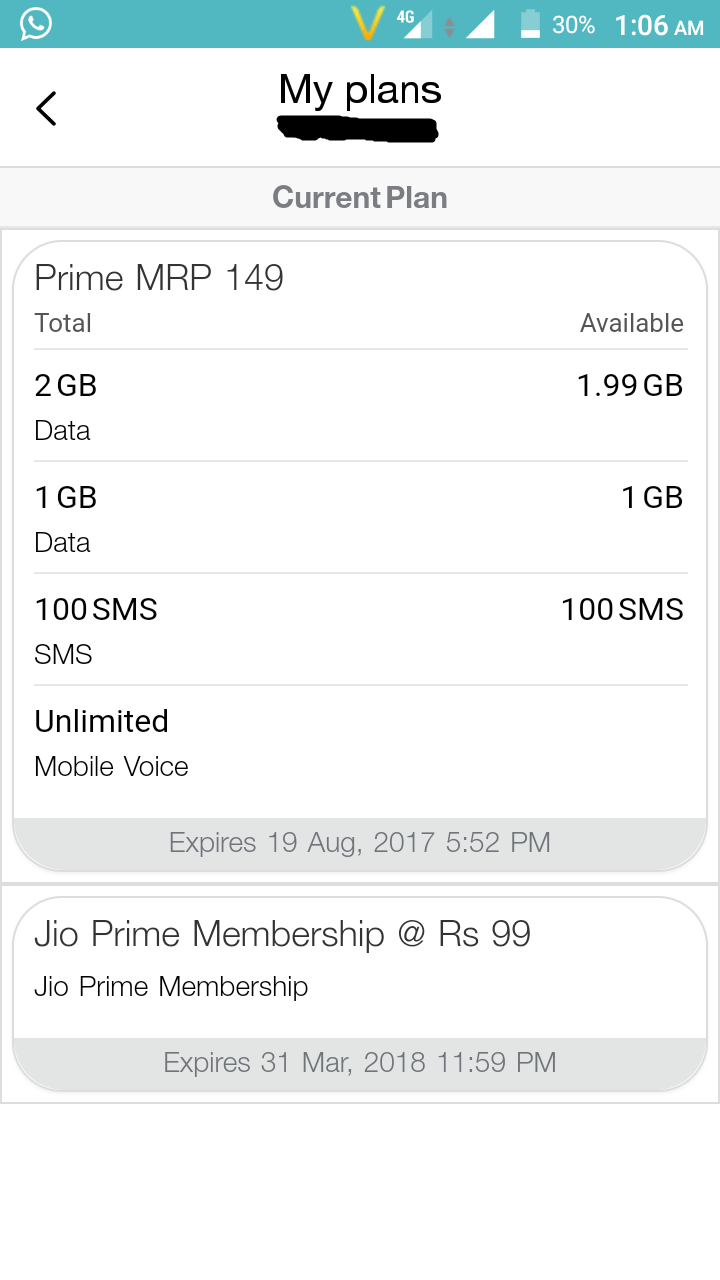The height and width of the screenshot is (1280, 720).
Task: Open Jio Prime Membership @ Rs 99
Action: point(282,934)
